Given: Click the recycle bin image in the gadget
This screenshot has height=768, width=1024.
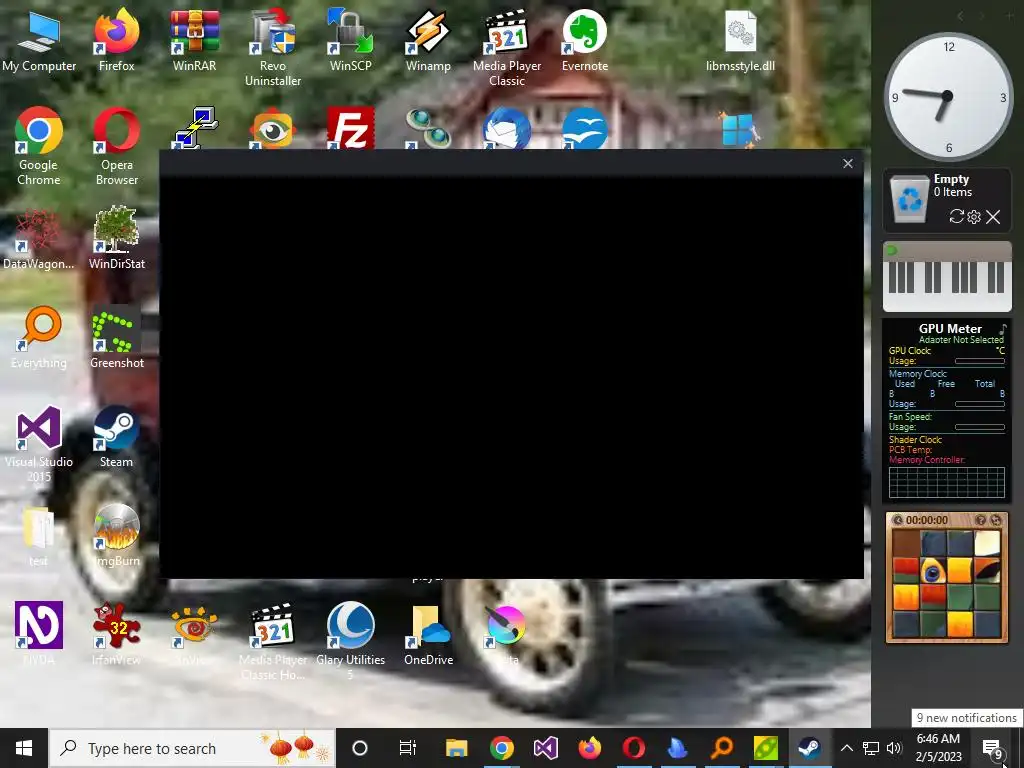Looking at the screenshot, I should (x=909, y=199).
